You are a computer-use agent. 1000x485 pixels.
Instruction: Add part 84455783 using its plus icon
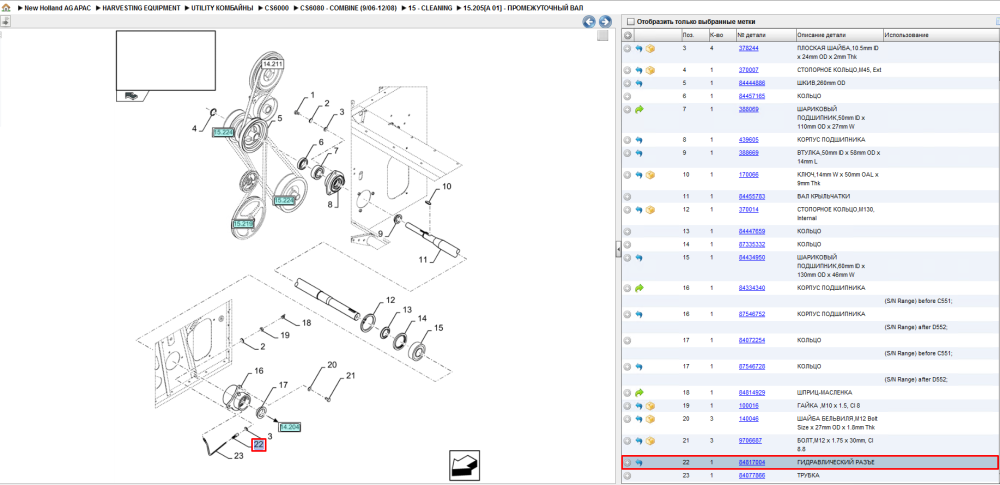(628, 197)
